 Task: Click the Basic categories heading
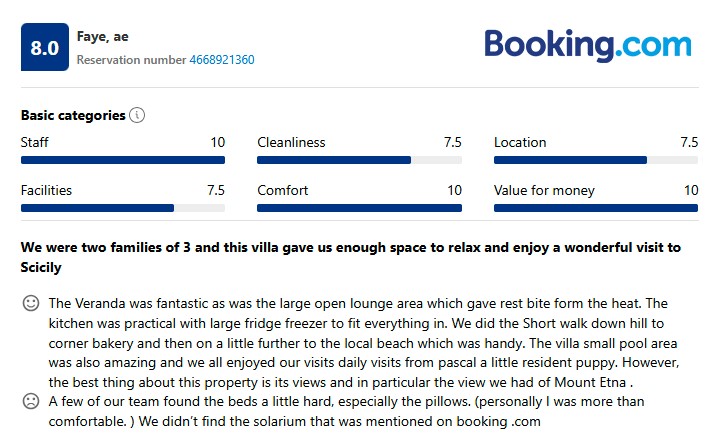pos(73,115)
